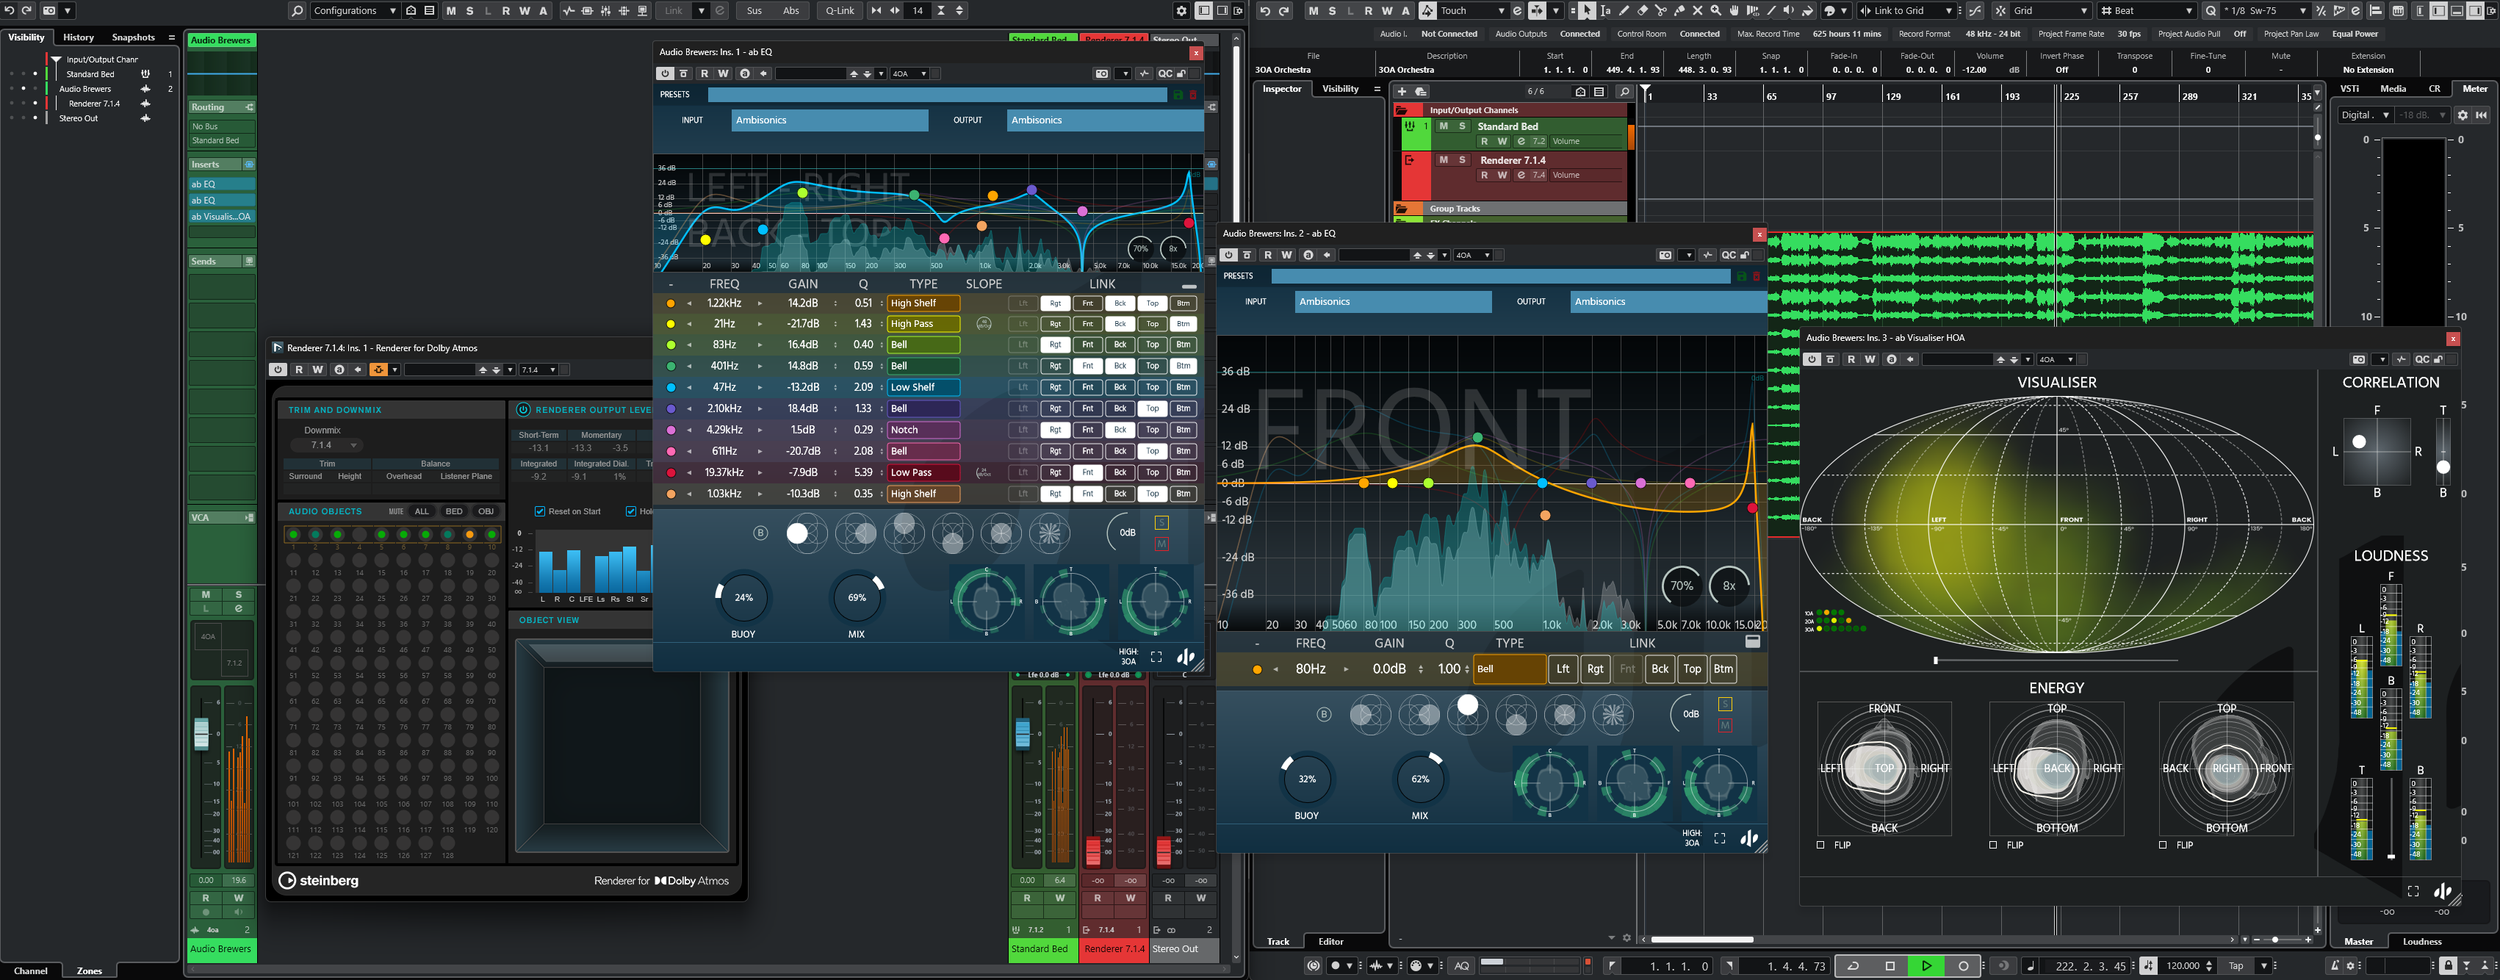Select the Glue tool

(1679, 10)
